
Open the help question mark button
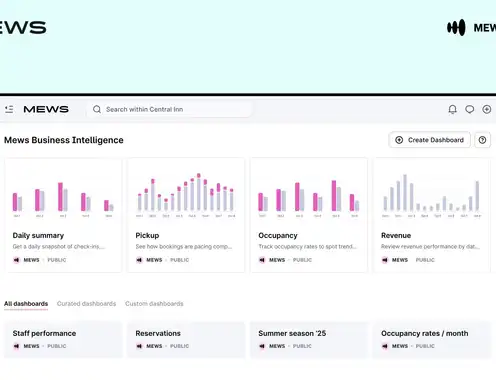pos(482,140)
